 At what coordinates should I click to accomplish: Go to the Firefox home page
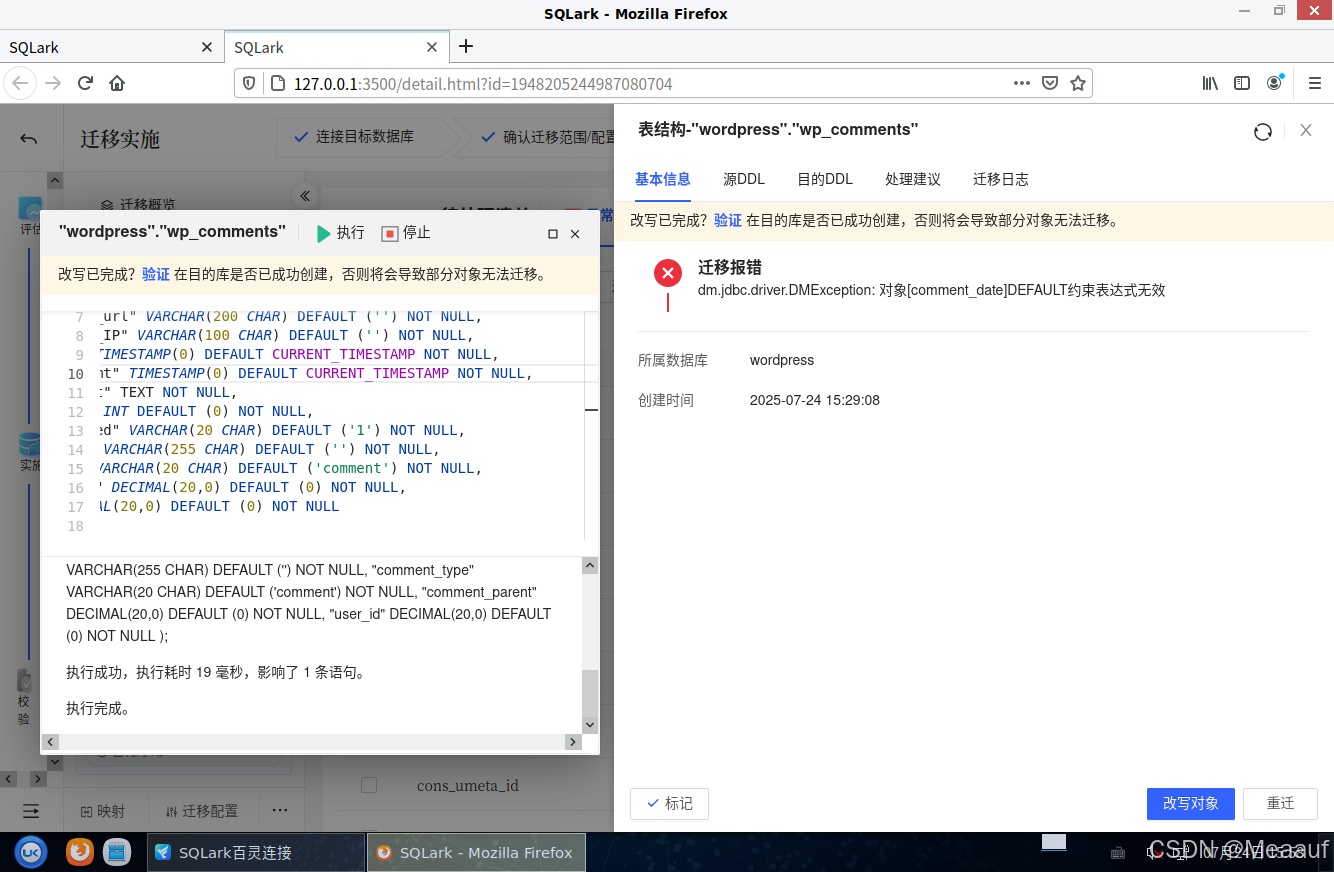tap(117, 83)
